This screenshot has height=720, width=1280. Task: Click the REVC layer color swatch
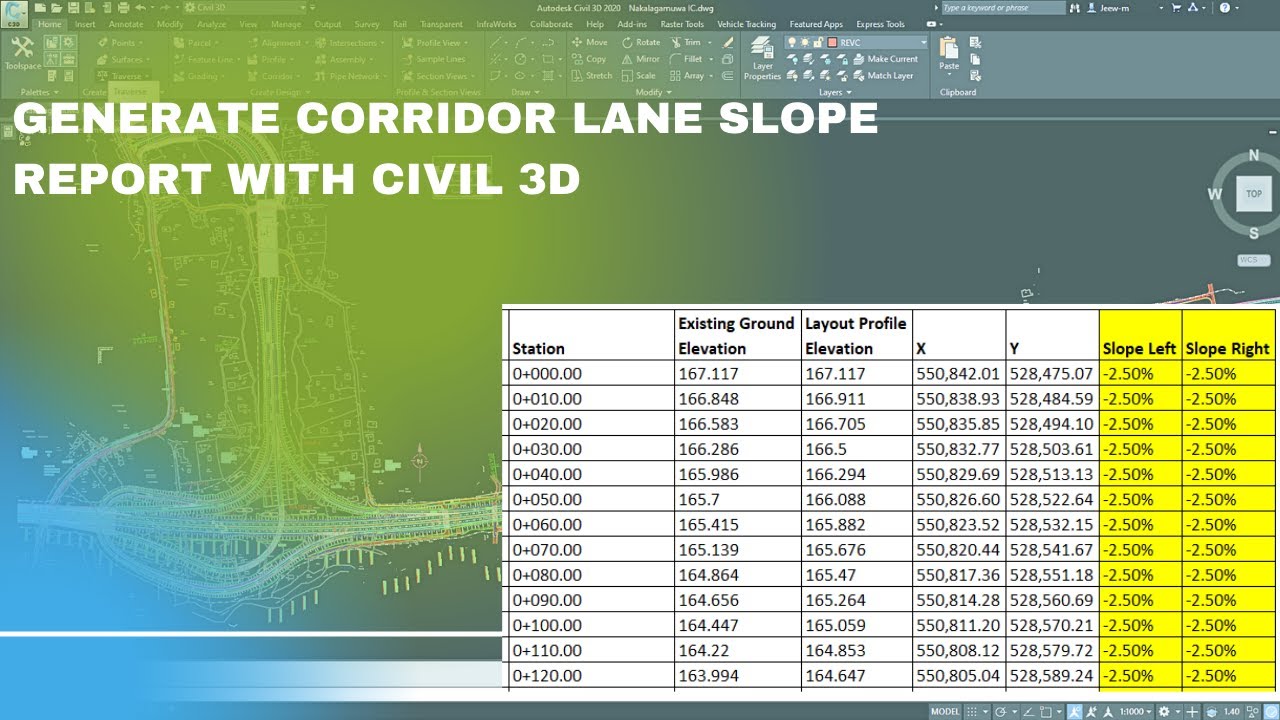(x=833, y=43)
